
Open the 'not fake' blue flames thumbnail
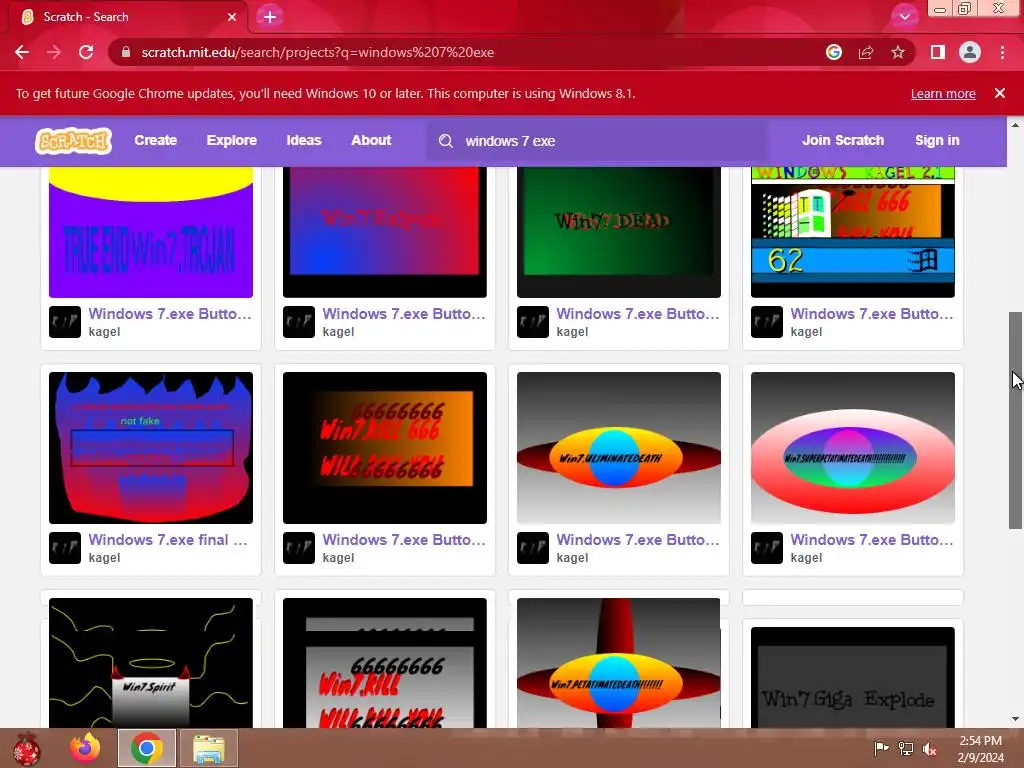151,448
